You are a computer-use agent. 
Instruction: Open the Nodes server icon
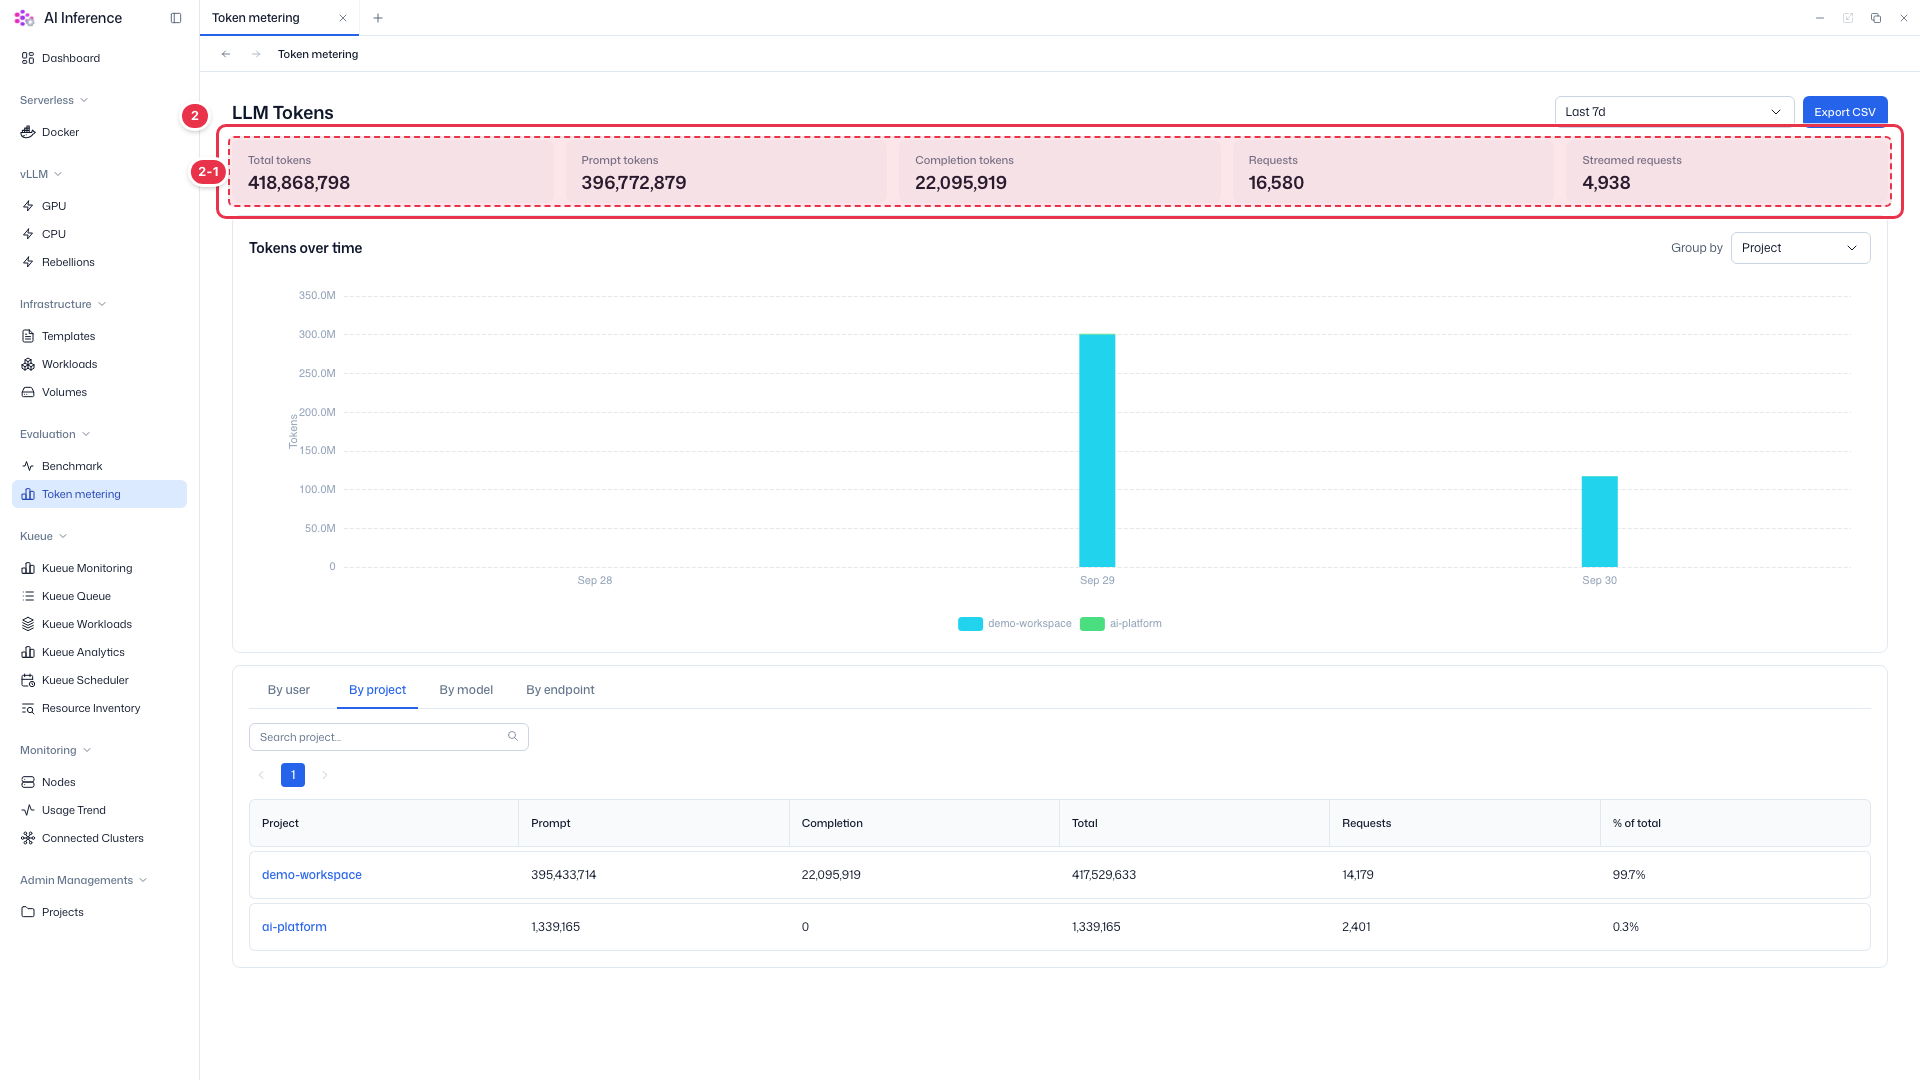(28, 782)
